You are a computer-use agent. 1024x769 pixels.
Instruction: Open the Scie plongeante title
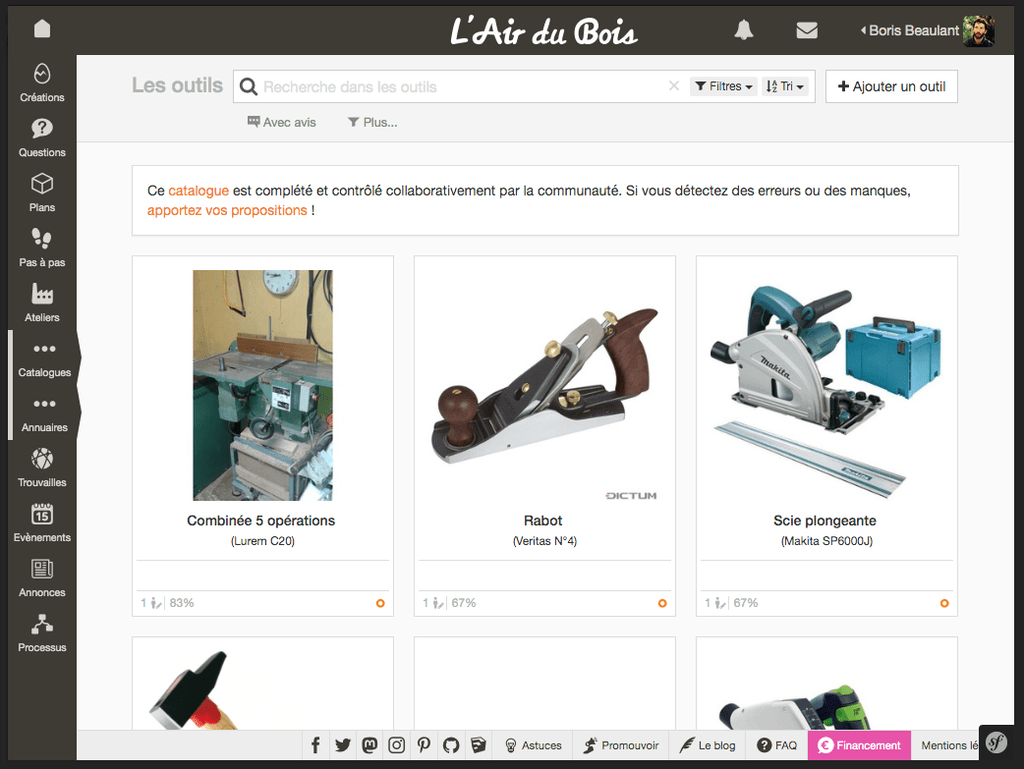click(825, 520)
